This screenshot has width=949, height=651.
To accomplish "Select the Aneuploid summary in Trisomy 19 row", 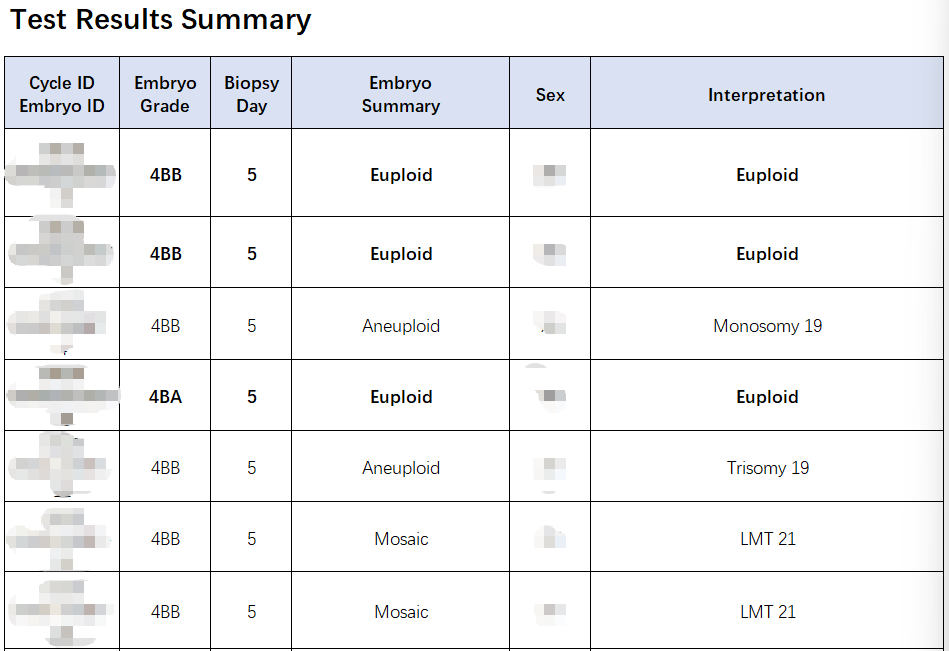I will [400, 468].
